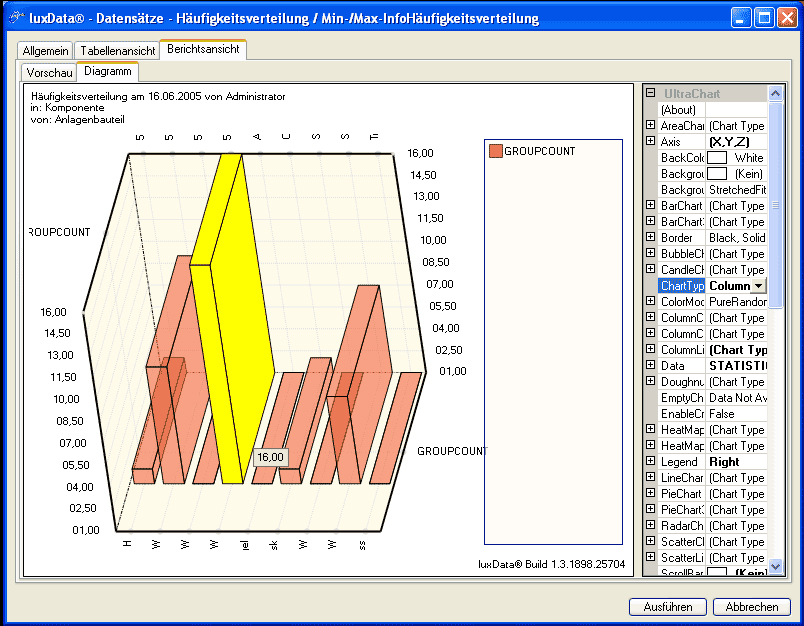Expand the AreaChart property node
Image resolution: width=804 pixels, height=626 pixels.
tap(651, 126)
